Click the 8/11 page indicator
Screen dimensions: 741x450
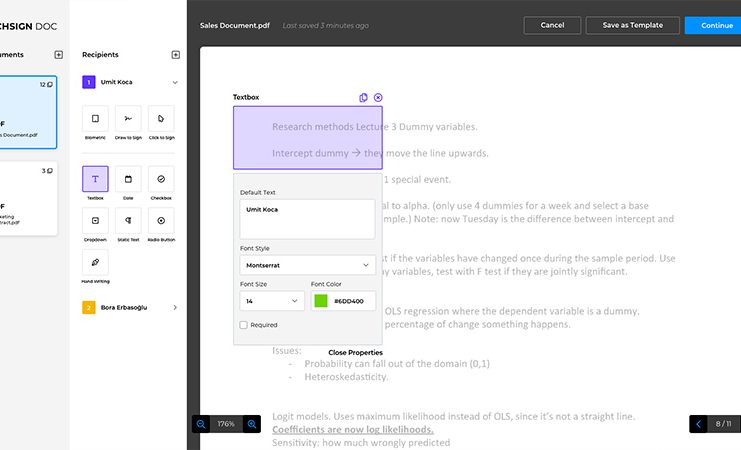723,424
